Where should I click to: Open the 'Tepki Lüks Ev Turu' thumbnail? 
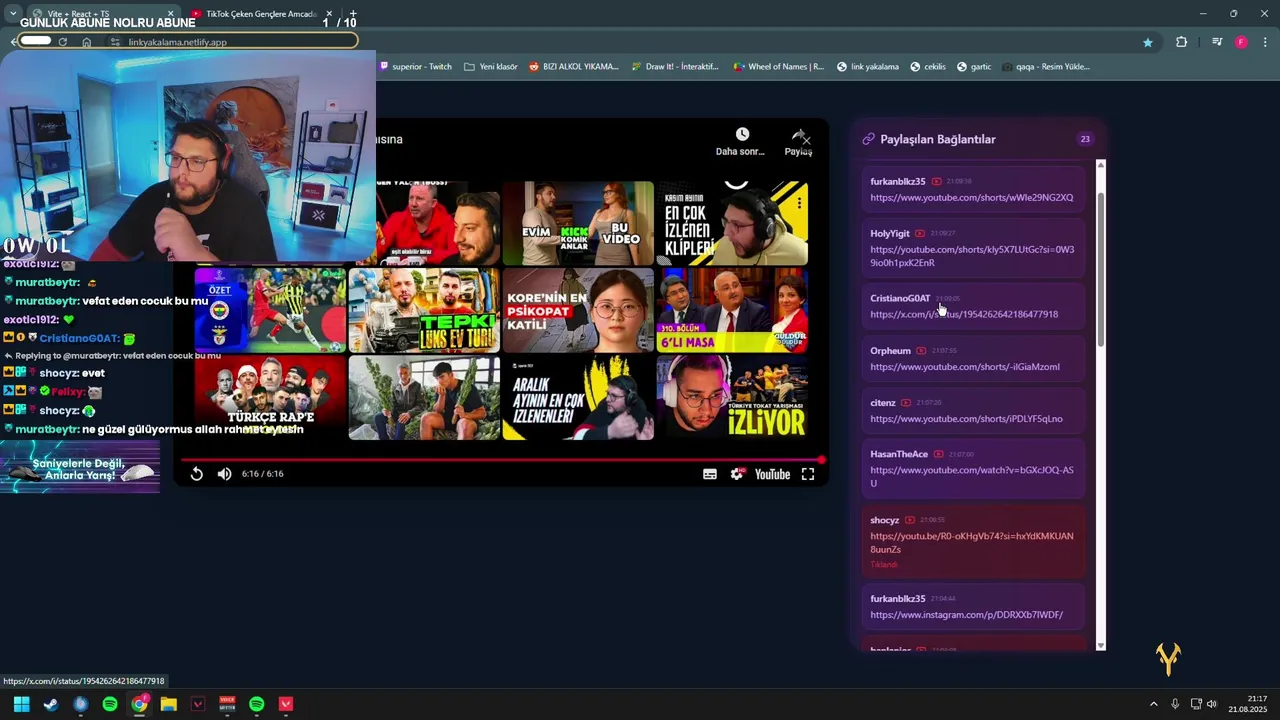[x=424, y=310]
